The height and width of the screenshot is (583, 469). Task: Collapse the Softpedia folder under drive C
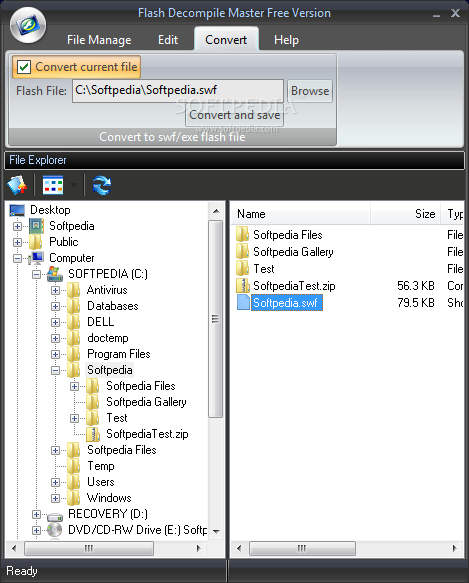click(x=55, y=370)
